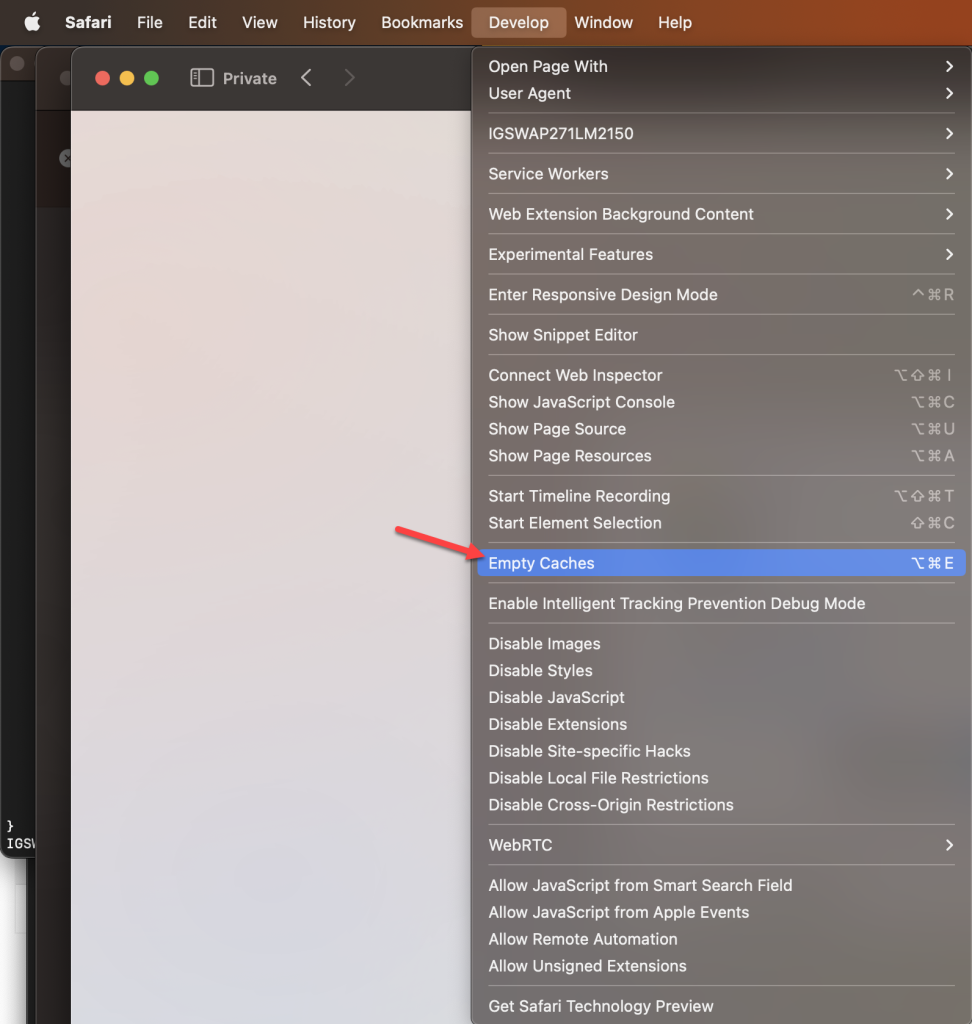Image resolution: width=972 pixels, height=1024 pixels.
Task: Choose Enter Responsive Design Mode
Action: pos(721,295)
